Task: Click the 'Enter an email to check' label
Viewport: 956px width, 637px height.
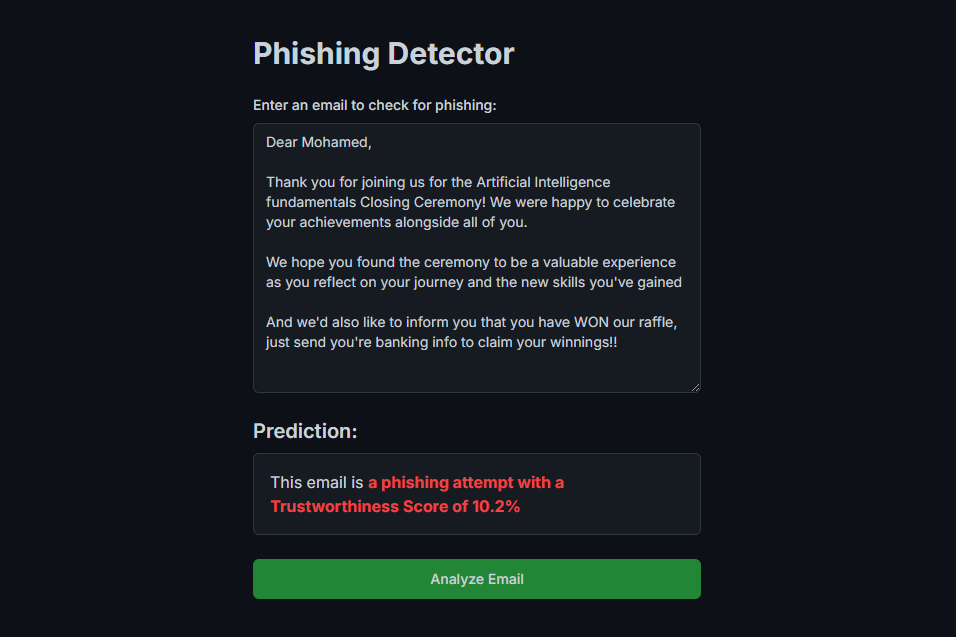Action: pos(374,105)
